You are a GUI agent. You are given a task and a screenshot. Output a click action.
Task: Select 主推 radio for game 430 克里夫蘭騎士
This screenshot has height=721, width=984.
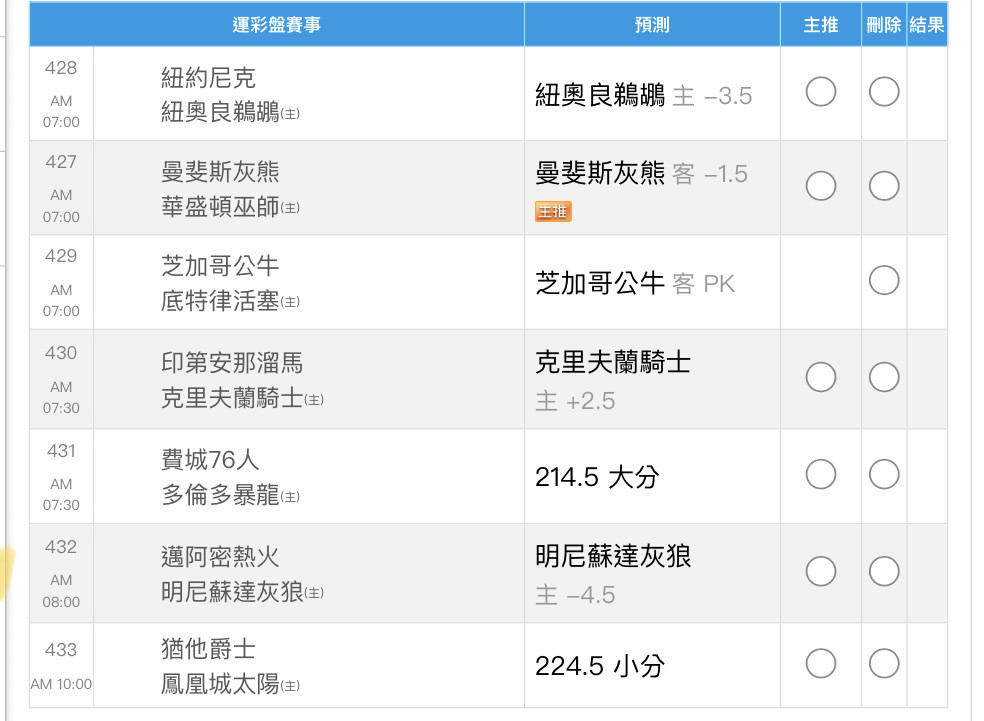tap(820, 378)
